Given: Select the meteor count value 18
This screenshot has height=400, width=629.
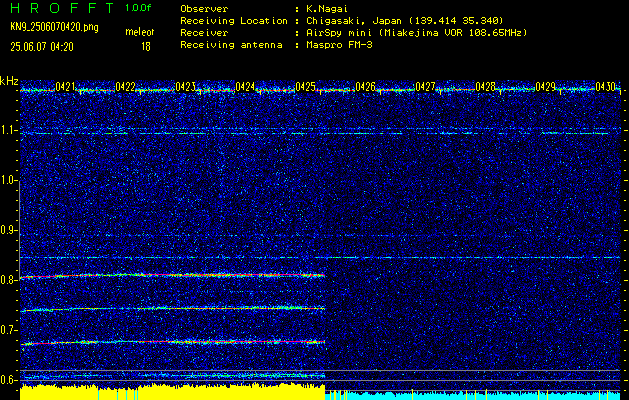Looking at the screenshot, I should click(146, 47).
